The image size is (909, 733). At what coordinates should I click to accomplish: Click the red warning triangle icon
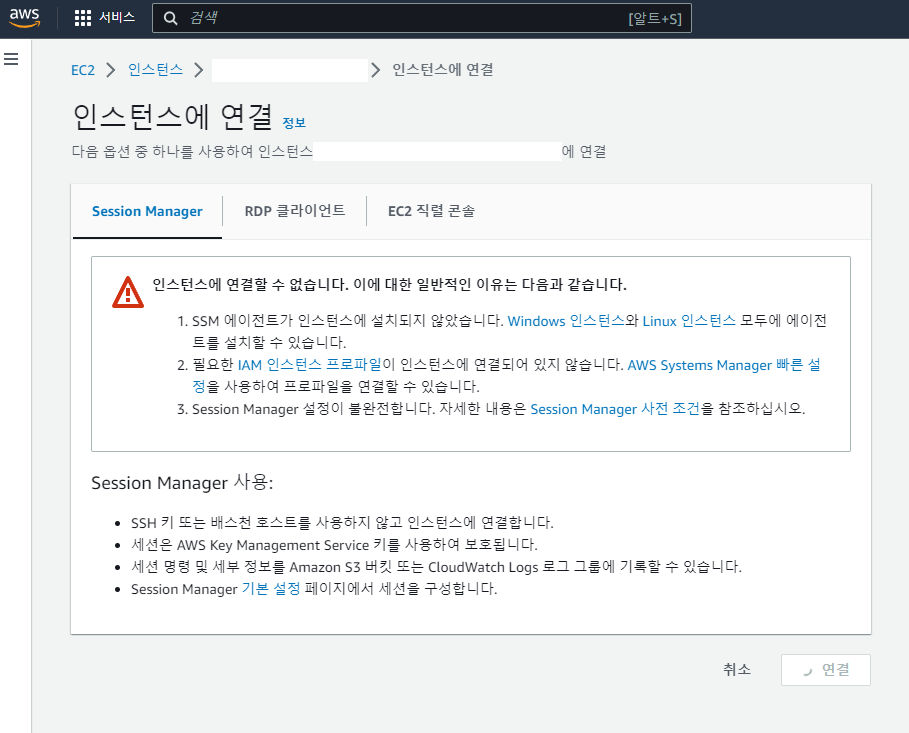[128, 292]
